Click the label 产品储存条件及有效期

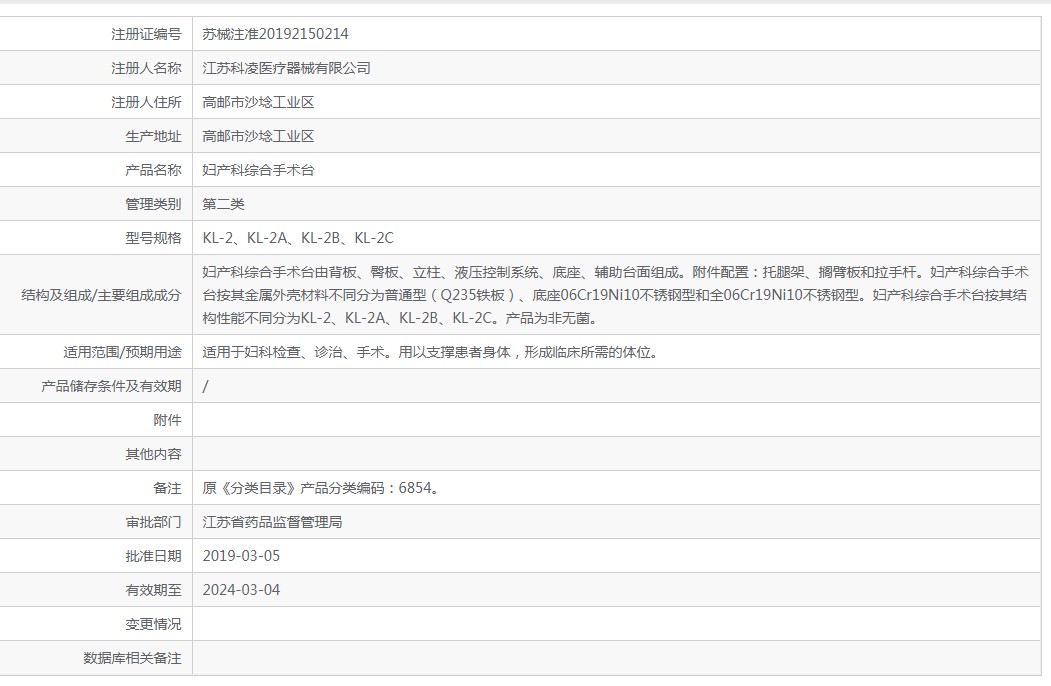tap(111, 386)
